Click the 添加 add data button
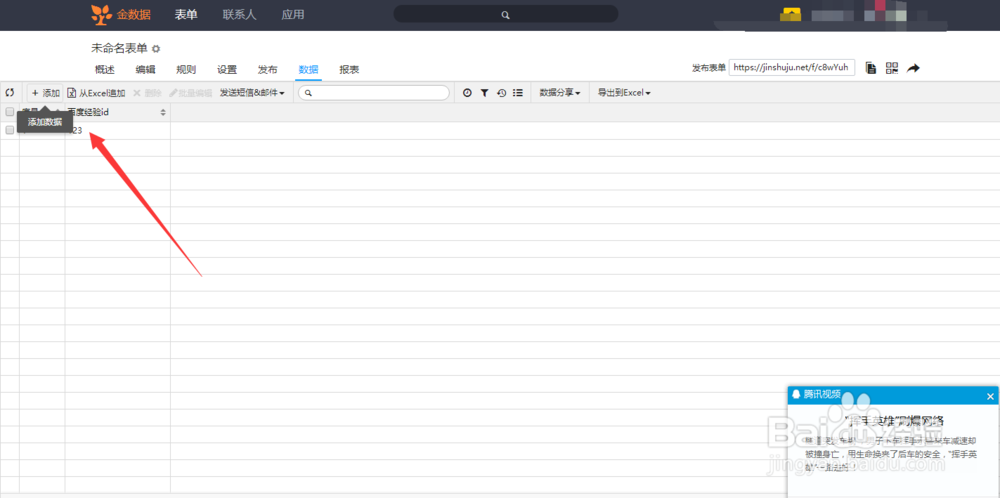Screen dimensions: 1000x498 pos(45,93)
